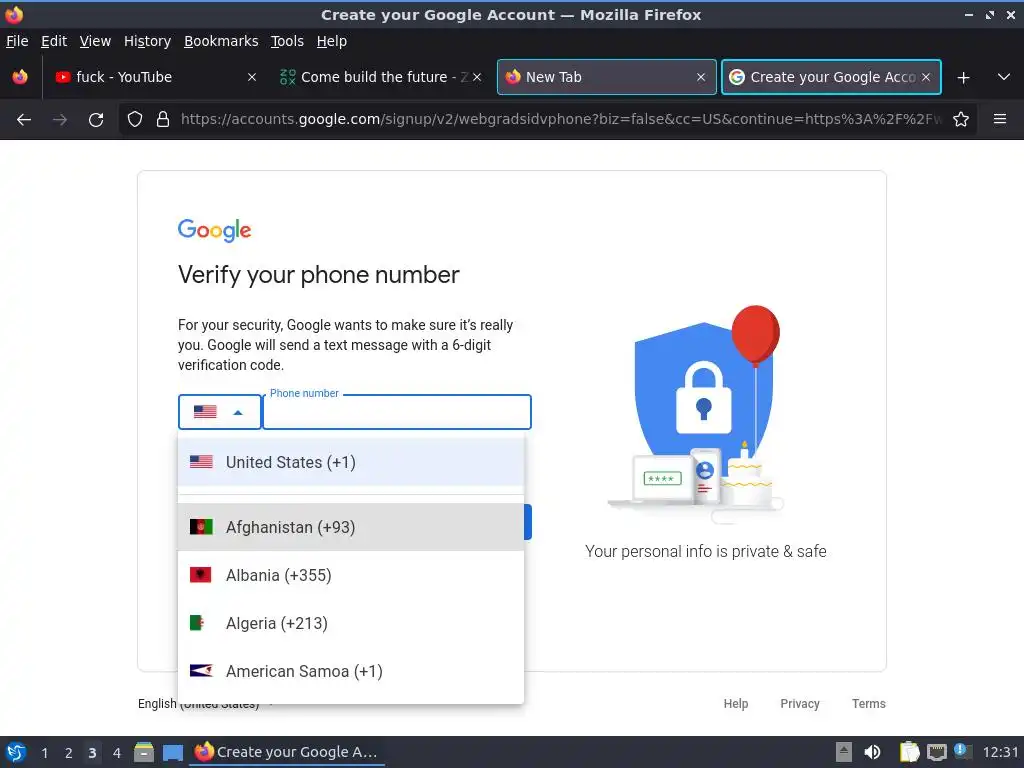The height and width of the screenshot is (768, 1024).
Task: Open the notification alert tray icon
Action: click(x=963, y=751)
